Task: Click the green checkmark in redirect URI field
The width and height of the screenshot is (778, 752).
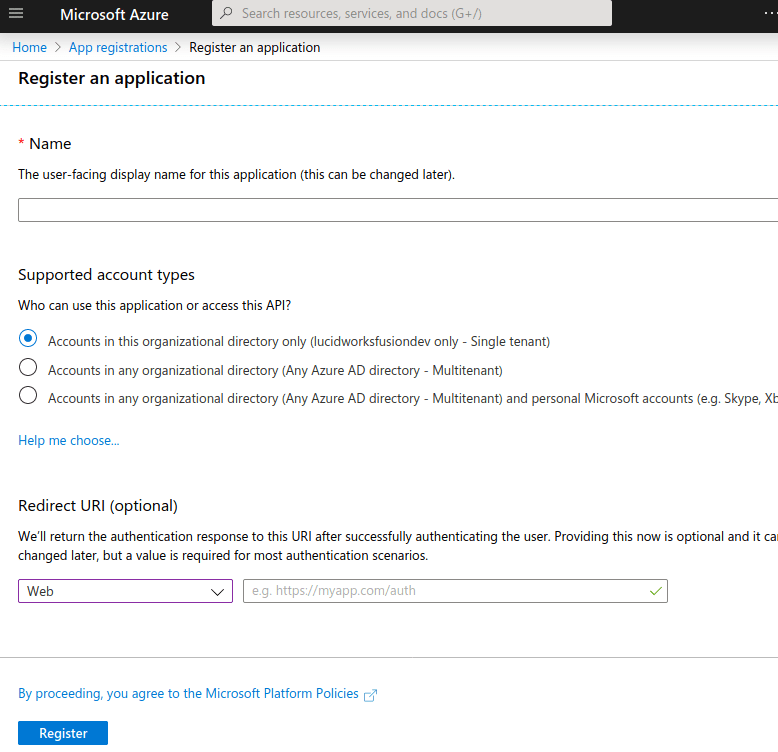Action: point(655,591)
